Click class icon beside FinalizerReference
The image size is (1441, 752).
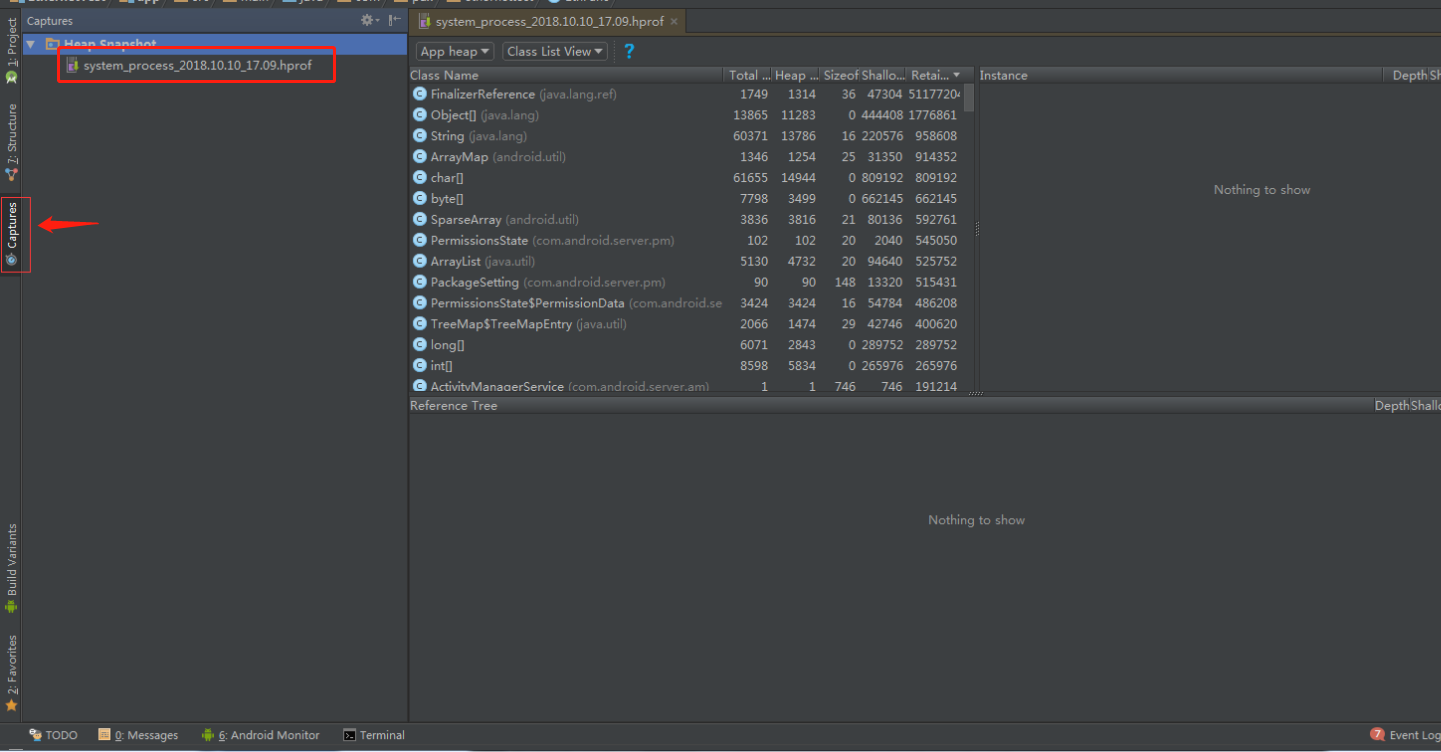point(419,94)
